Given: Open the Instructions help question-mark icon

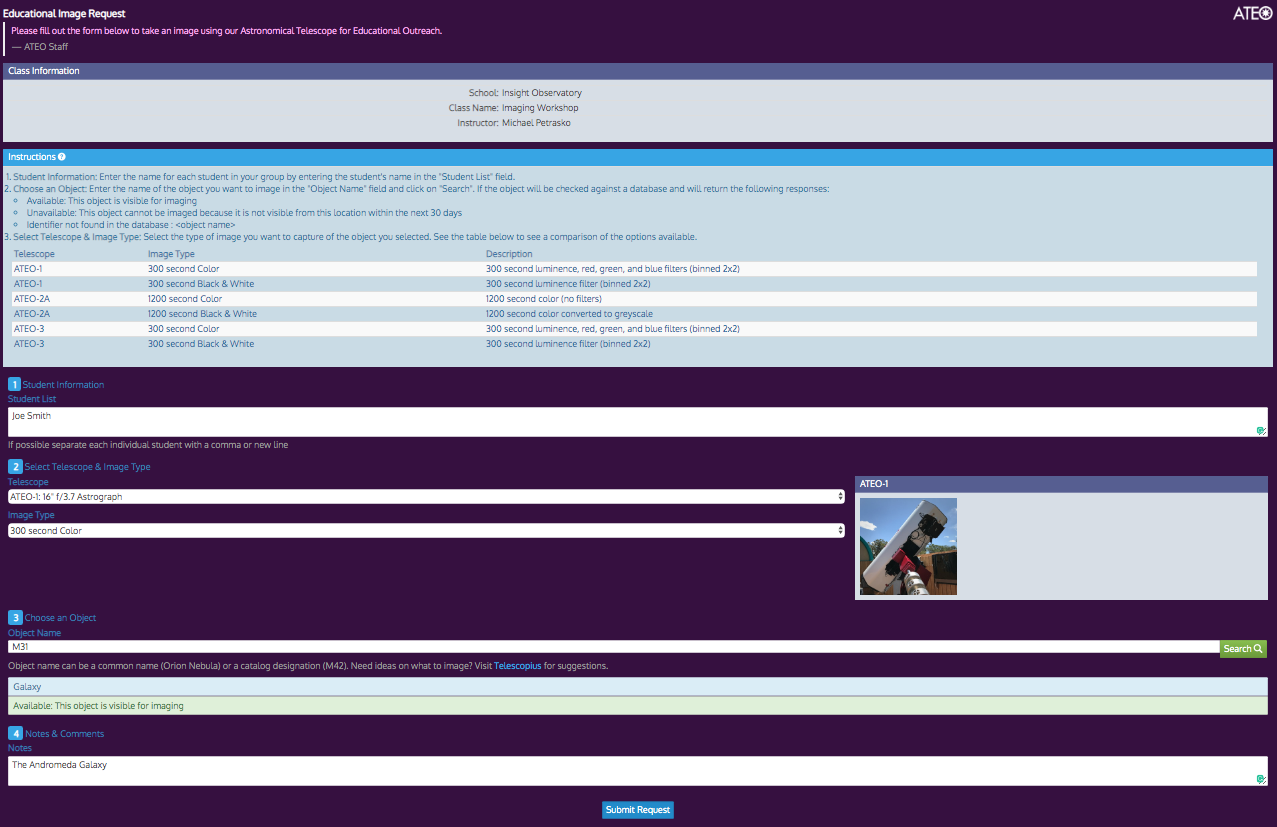Looking at the screenshot, I should 62,156.
